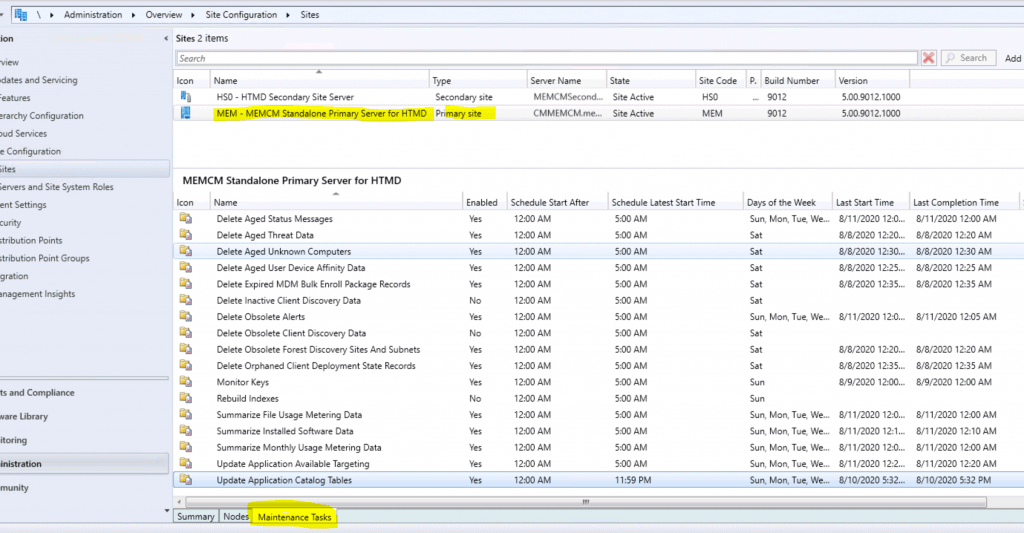
Task: Click the icon for Delete Aged User Device Affinity Data
Action: (x=185, y=267)
